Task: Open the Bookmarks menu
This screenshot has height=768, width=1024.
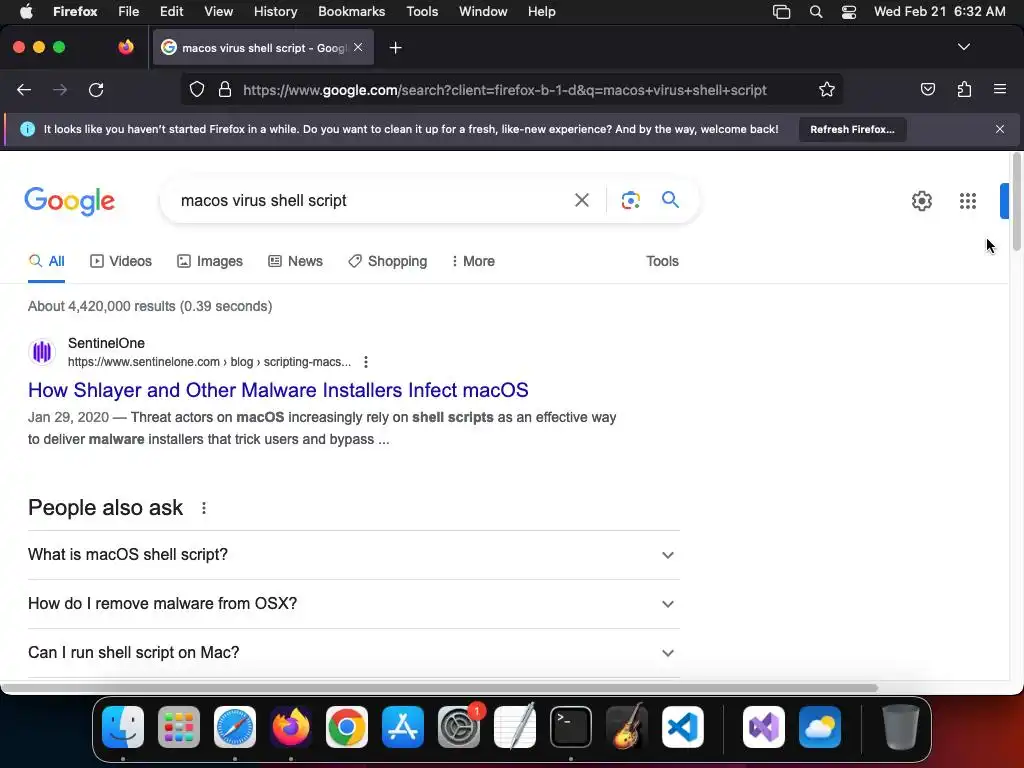Action: pos(351,12)
